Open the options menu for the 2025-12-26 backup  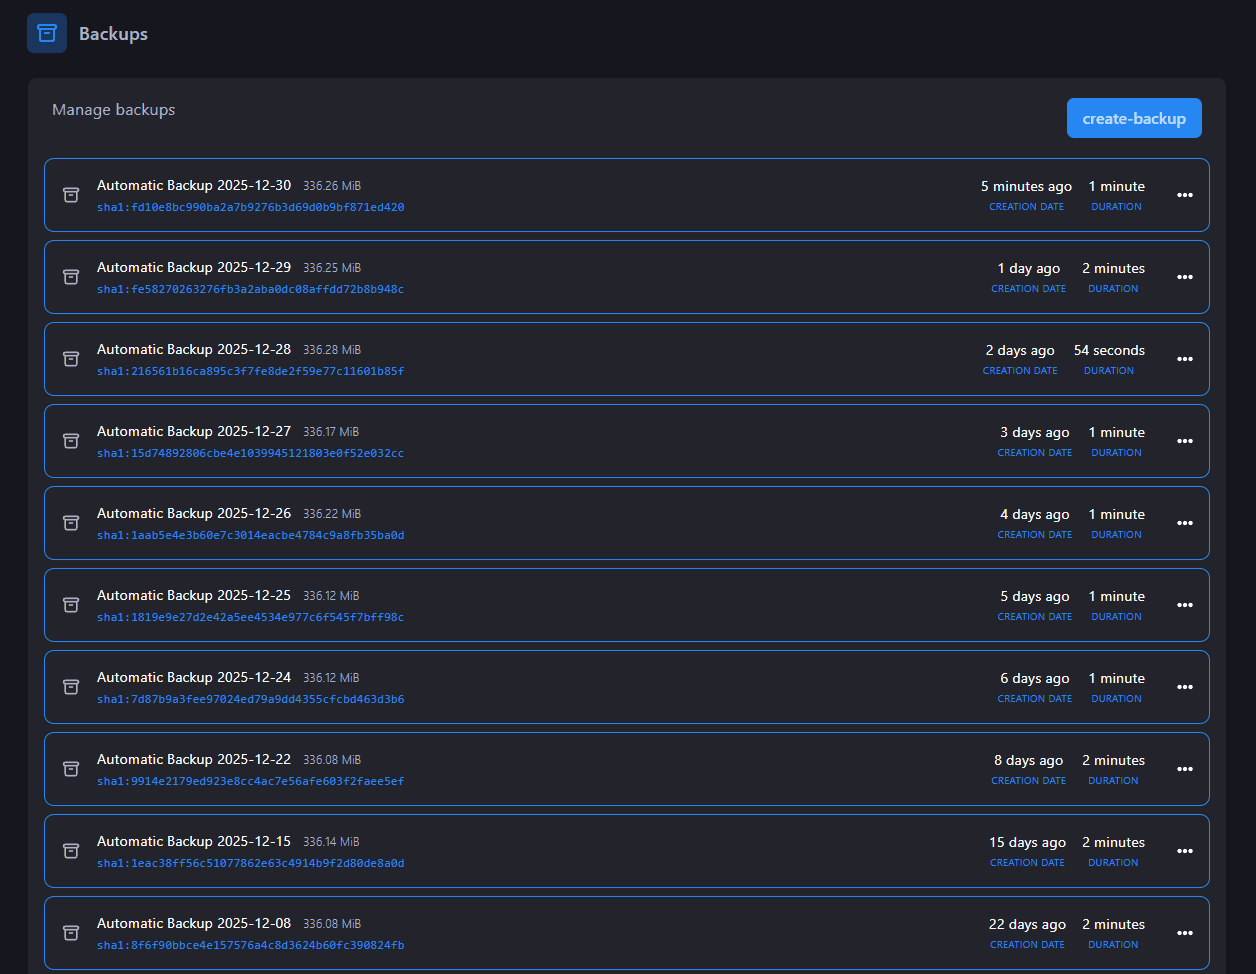pos(1185,523)
